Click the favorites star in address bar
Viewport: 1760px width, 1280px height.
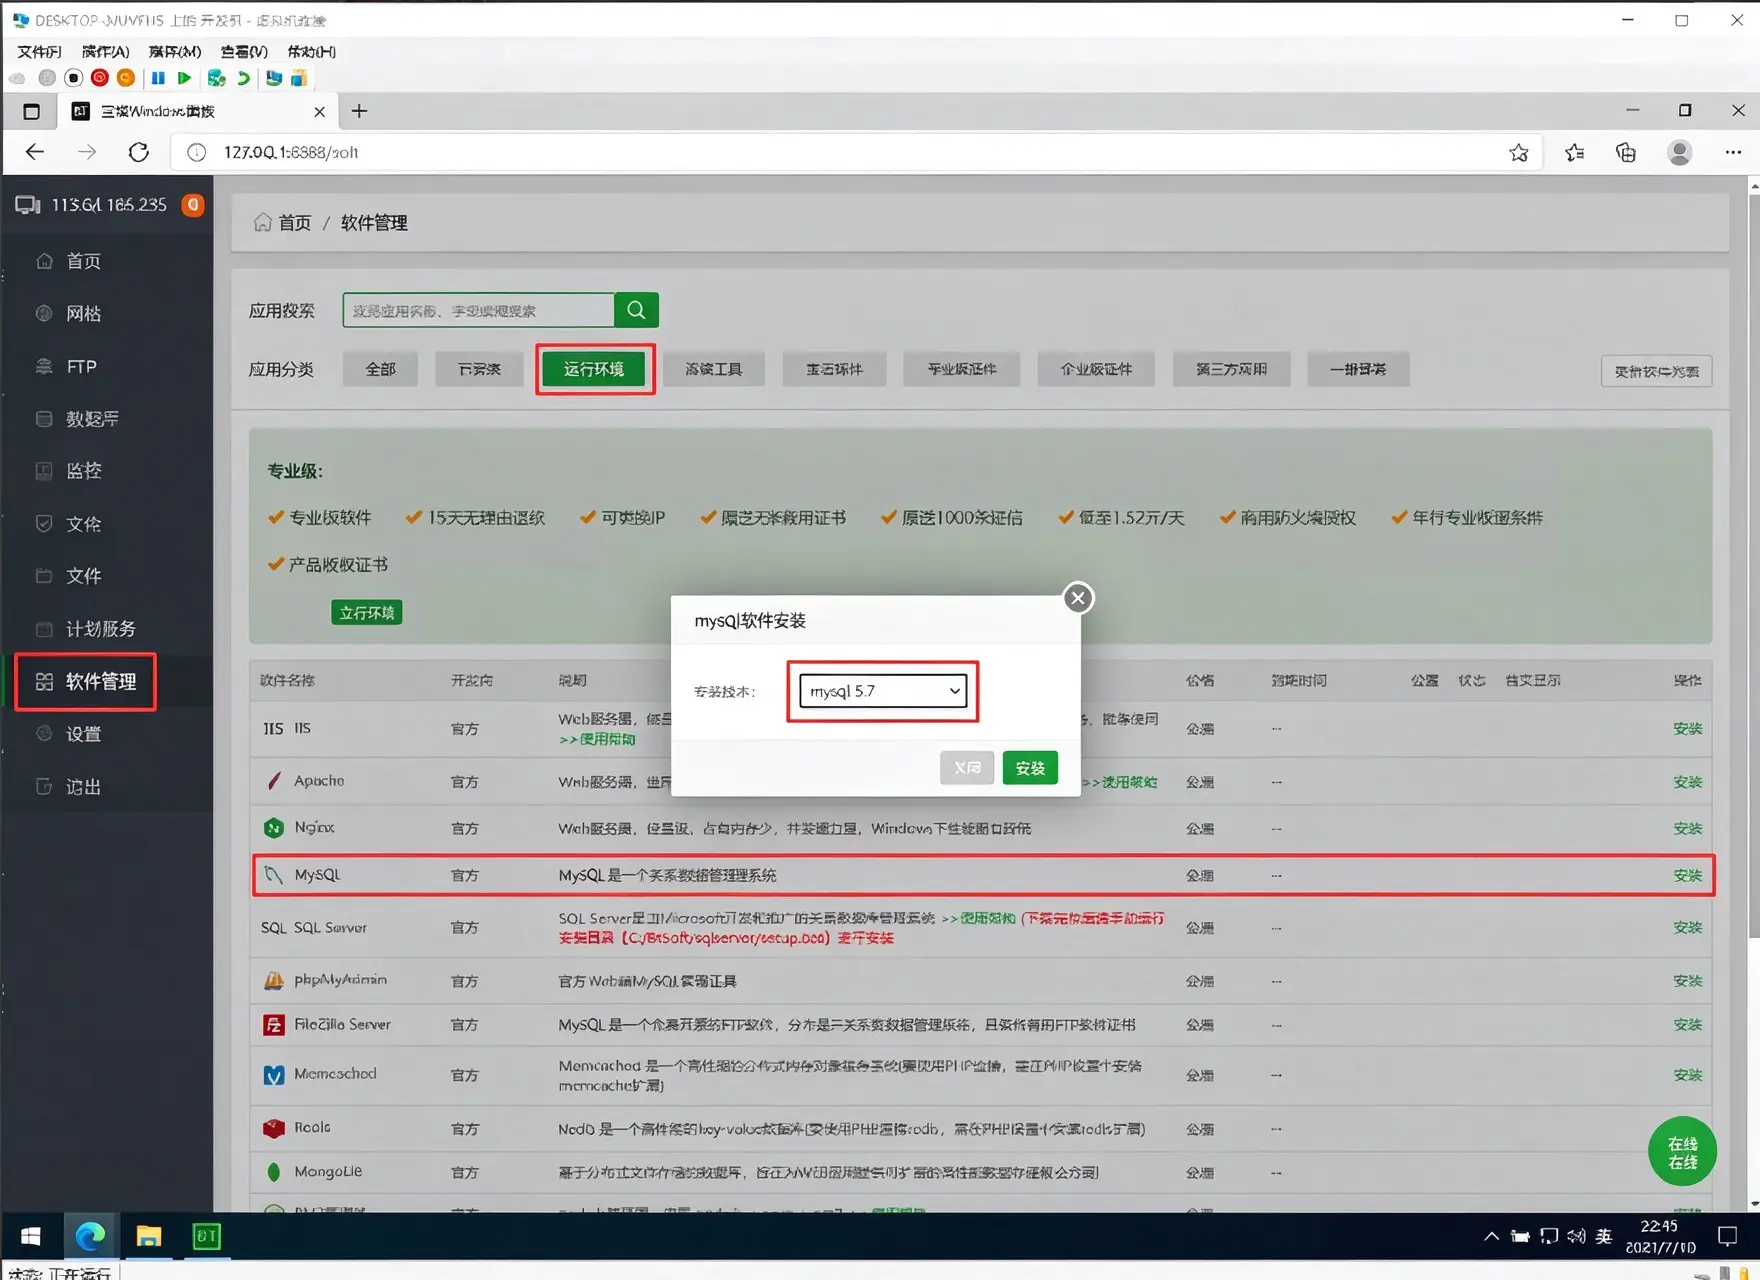point(1519,152)
